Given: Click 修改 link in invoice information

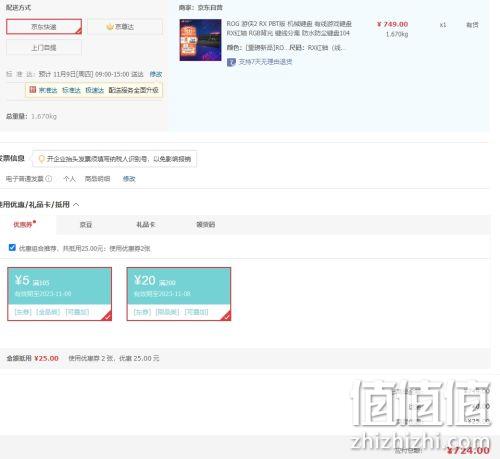Looking at the screenshot, I should pos(129,179).
